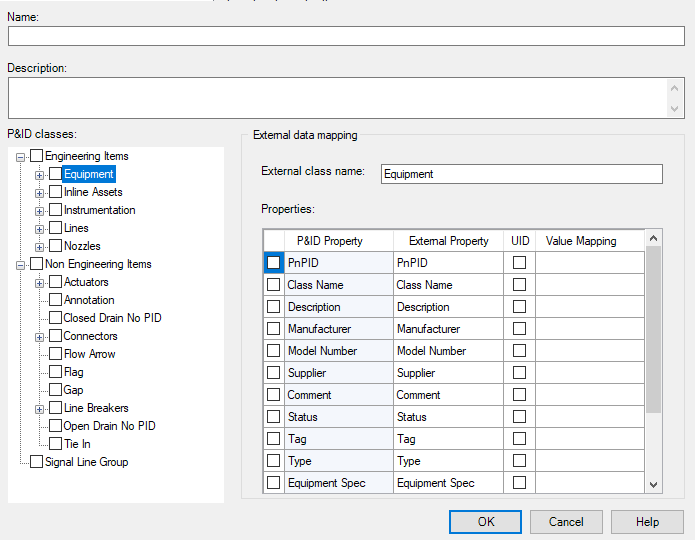Click the Name text field

(x=346, y=36)
